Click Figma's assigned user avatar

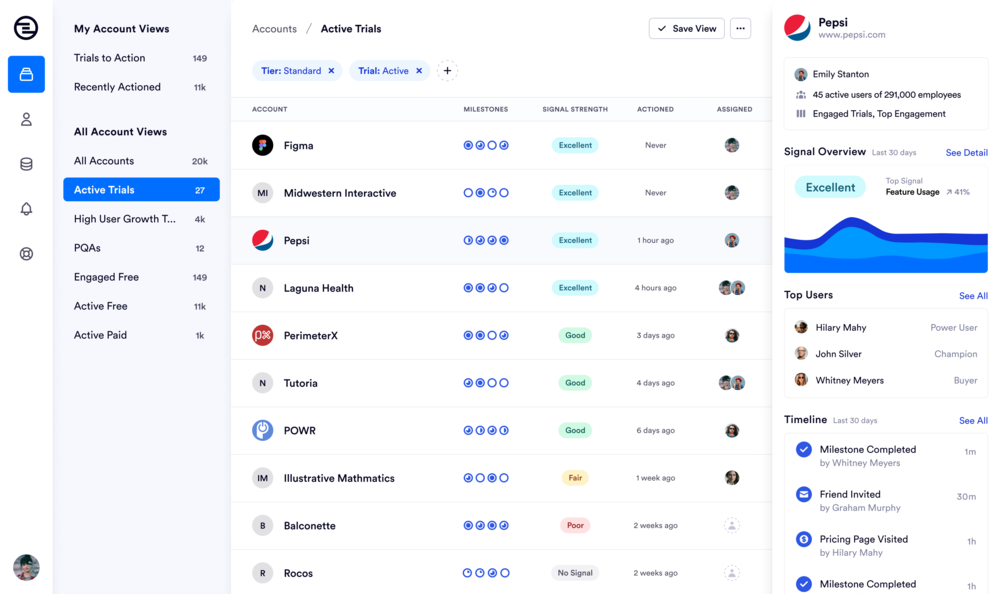click(732, 145)
